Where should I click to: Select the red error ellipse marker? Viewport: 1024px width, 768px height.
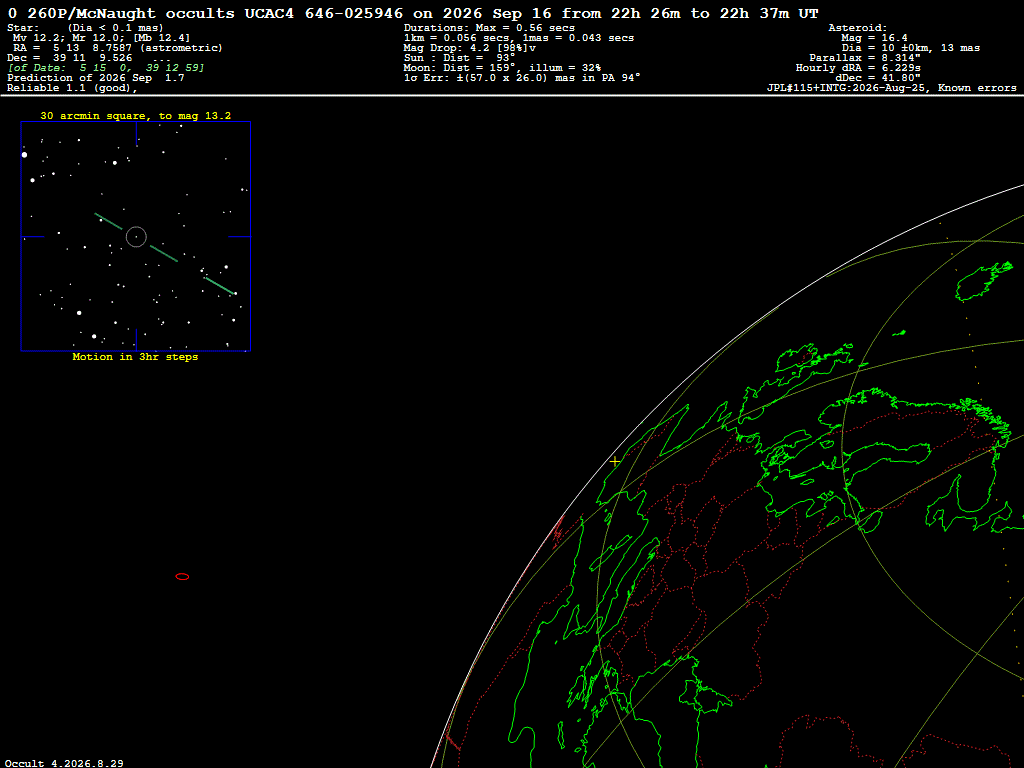(182, 577)
